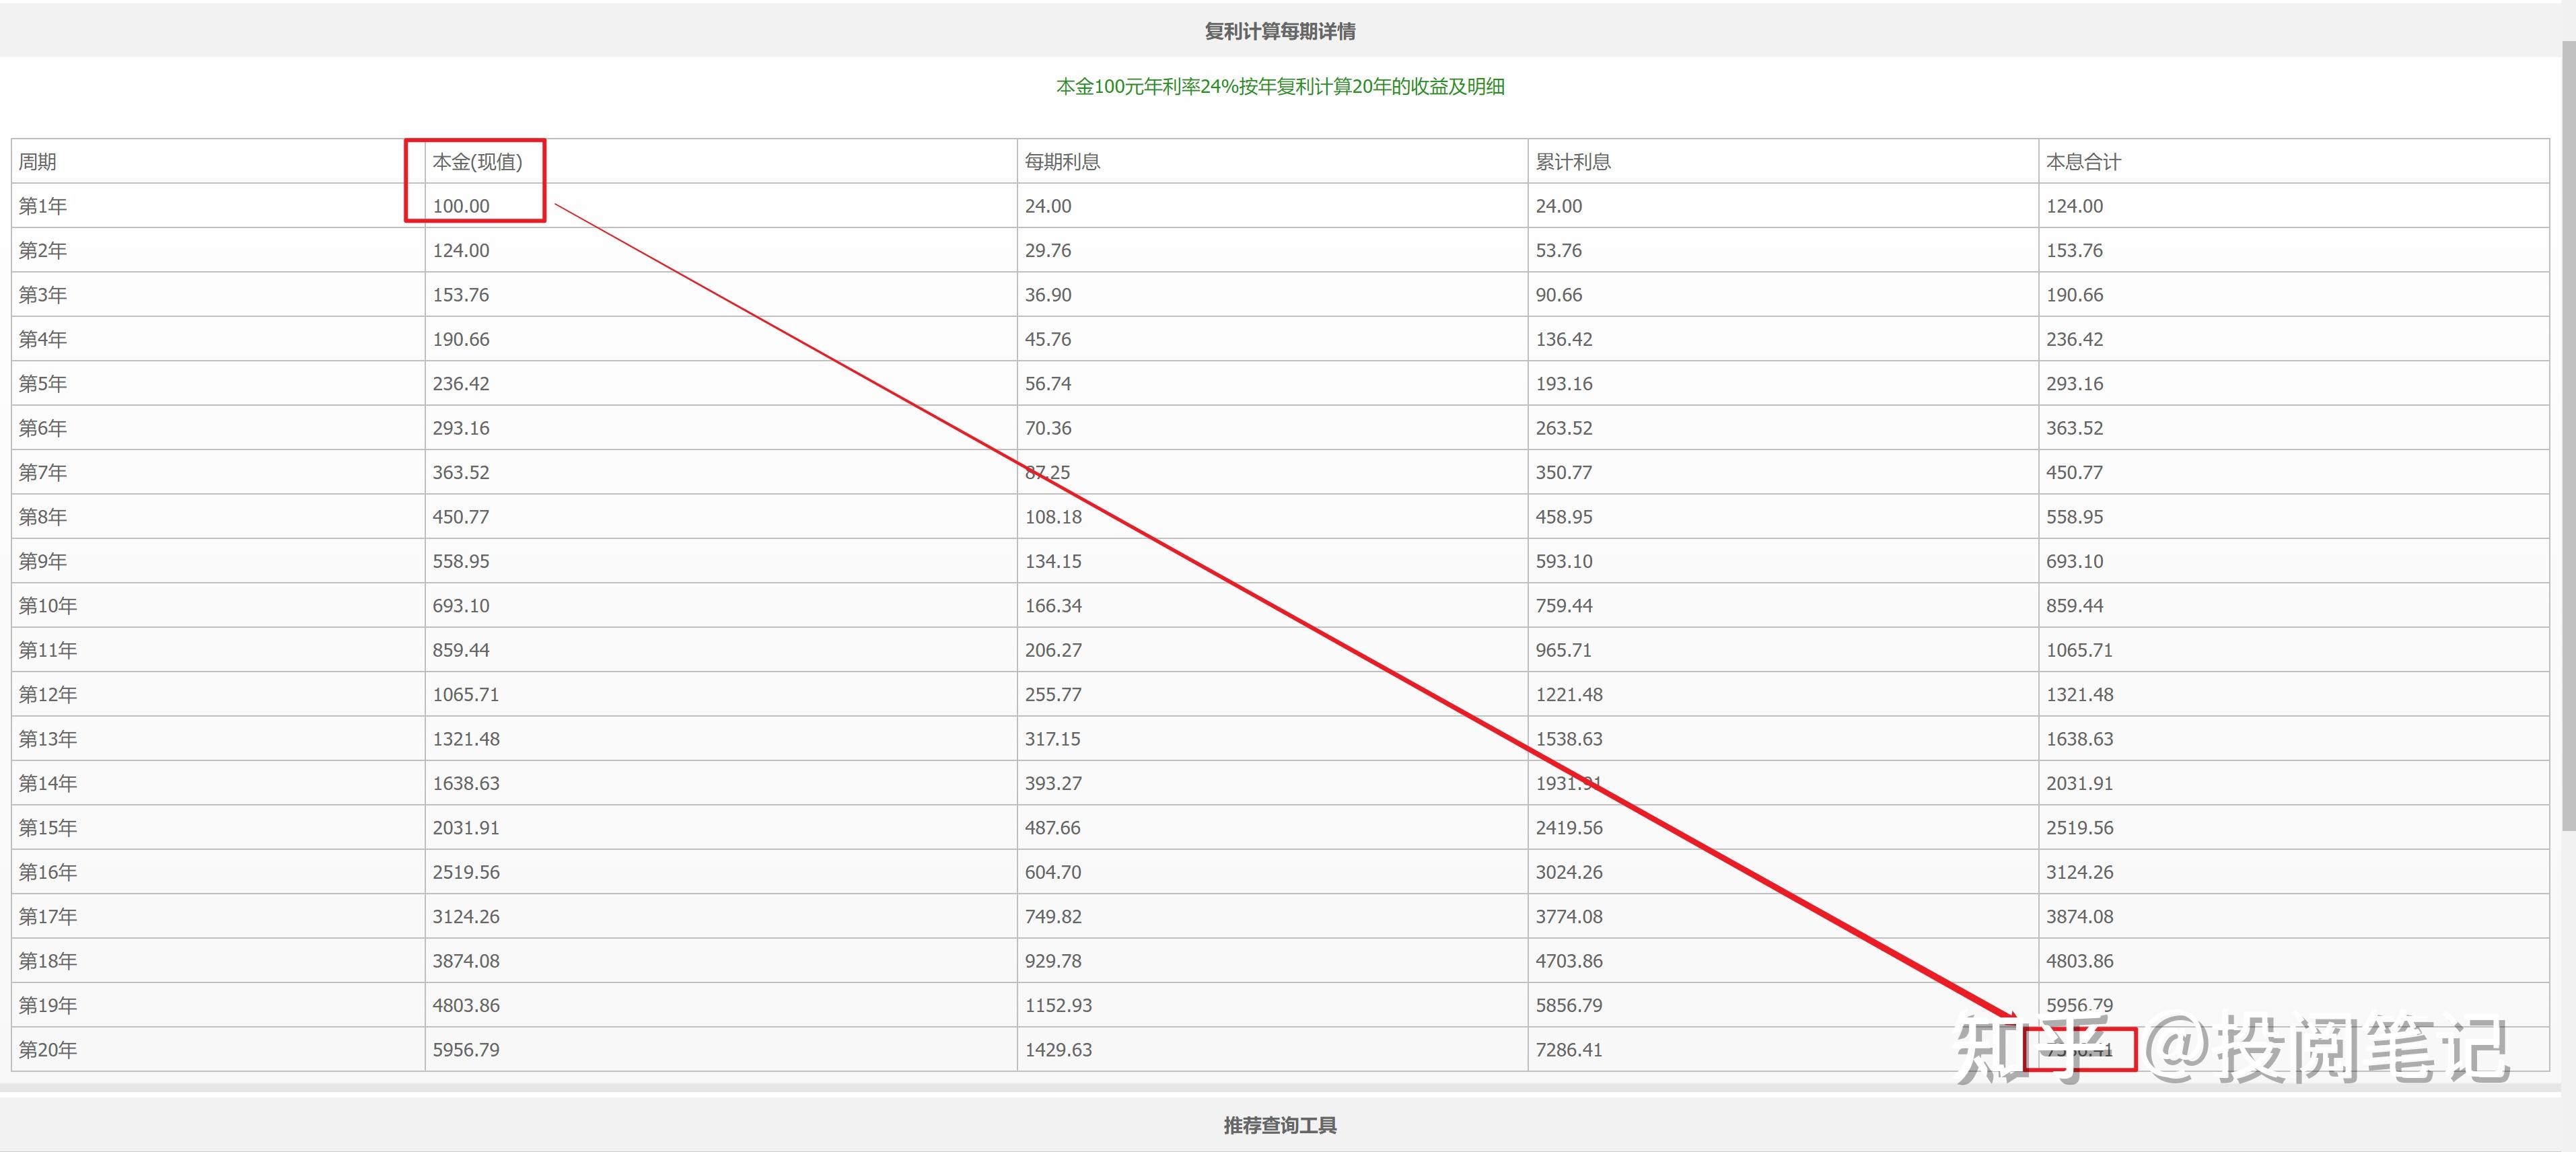Click the 100.00 principal cell in 第1年
This screenshot has height=1152, width=2576.
pyautogui.click(x=461, y=206)
